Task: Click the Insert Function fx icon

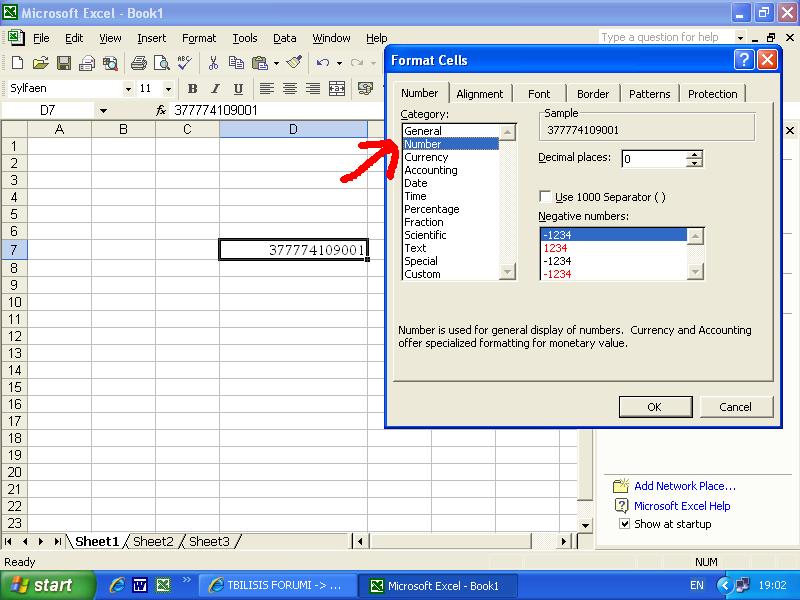Action: coord(161,110)
